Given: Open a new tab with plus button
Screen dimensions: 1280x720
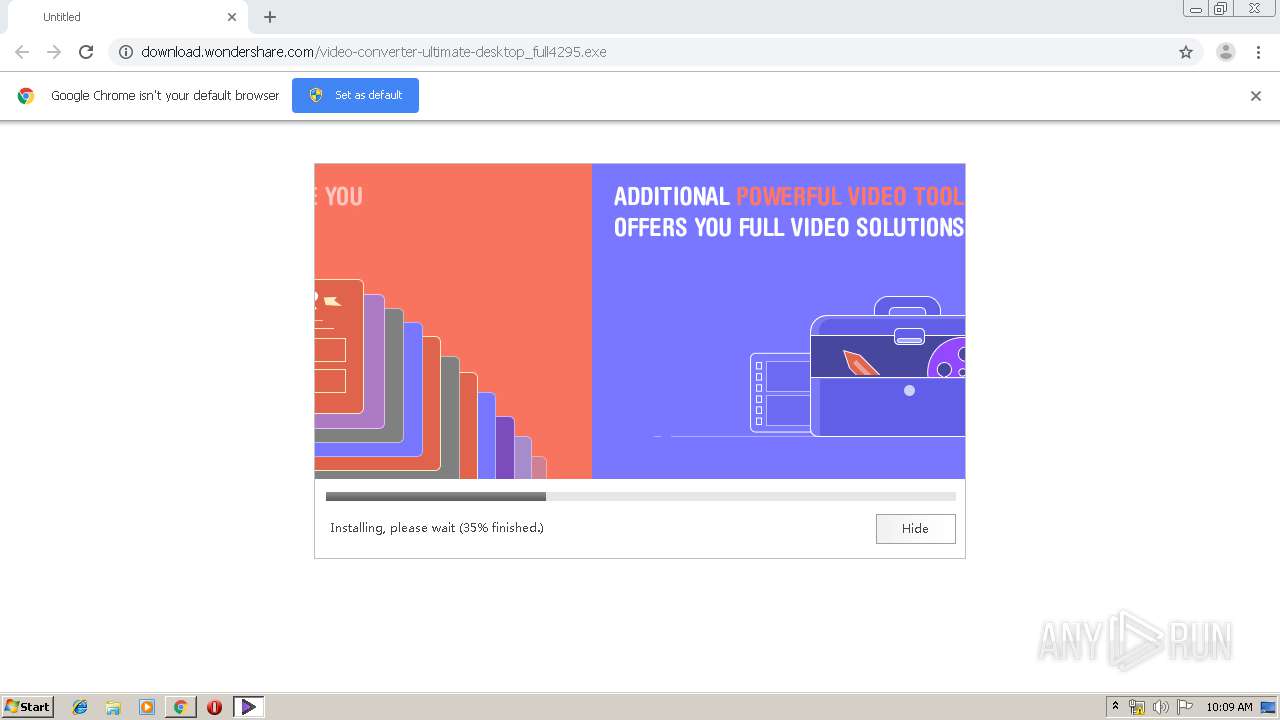Looking at the screenshot, I should click(270, 17).
